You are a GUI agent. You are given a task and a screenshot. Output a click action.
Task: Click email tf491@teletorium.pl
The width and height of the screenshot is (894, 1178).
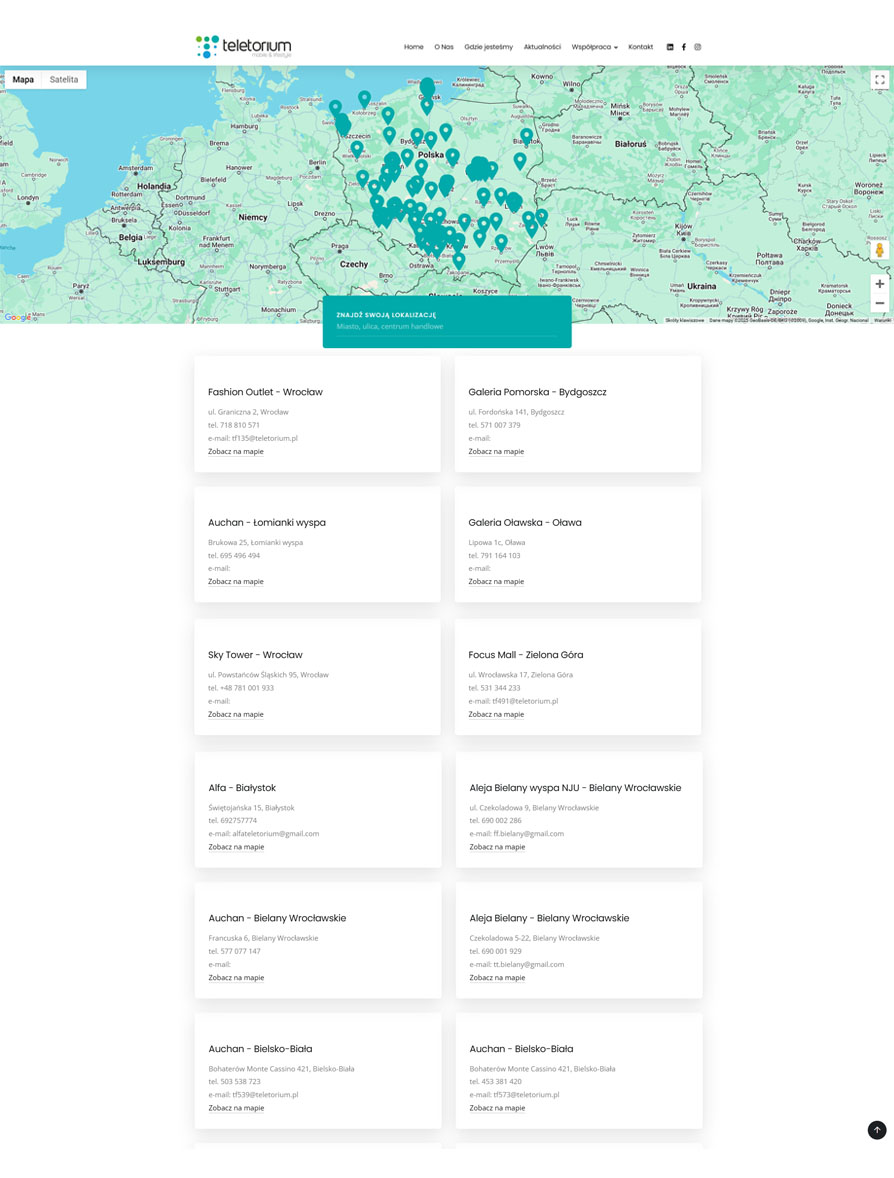click(x=525, y=701)
